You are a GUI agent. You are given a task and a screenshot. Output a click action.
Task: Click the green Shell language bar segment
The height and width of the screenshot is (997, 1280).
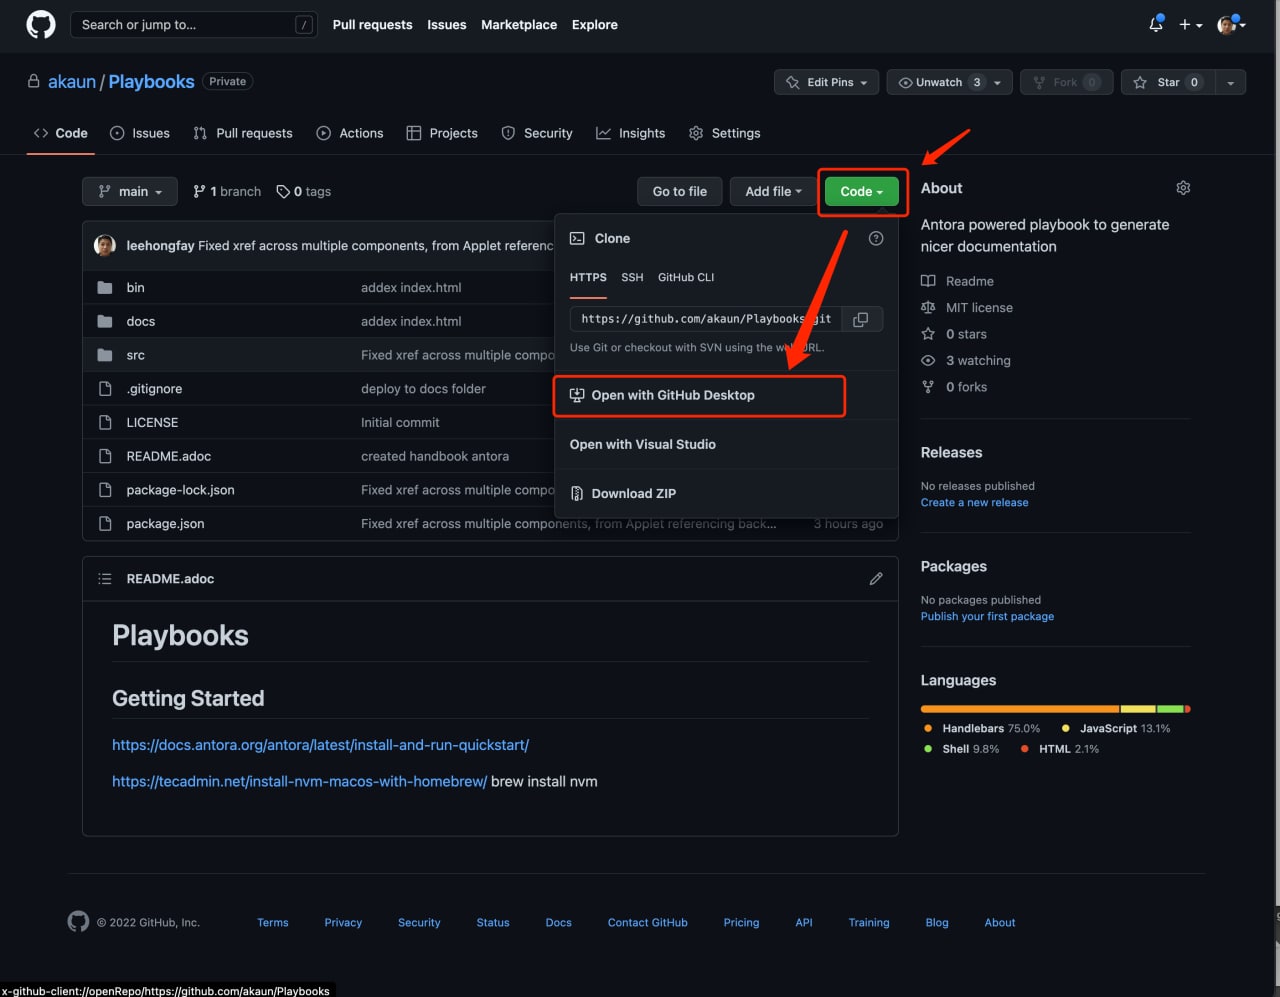1170,709
